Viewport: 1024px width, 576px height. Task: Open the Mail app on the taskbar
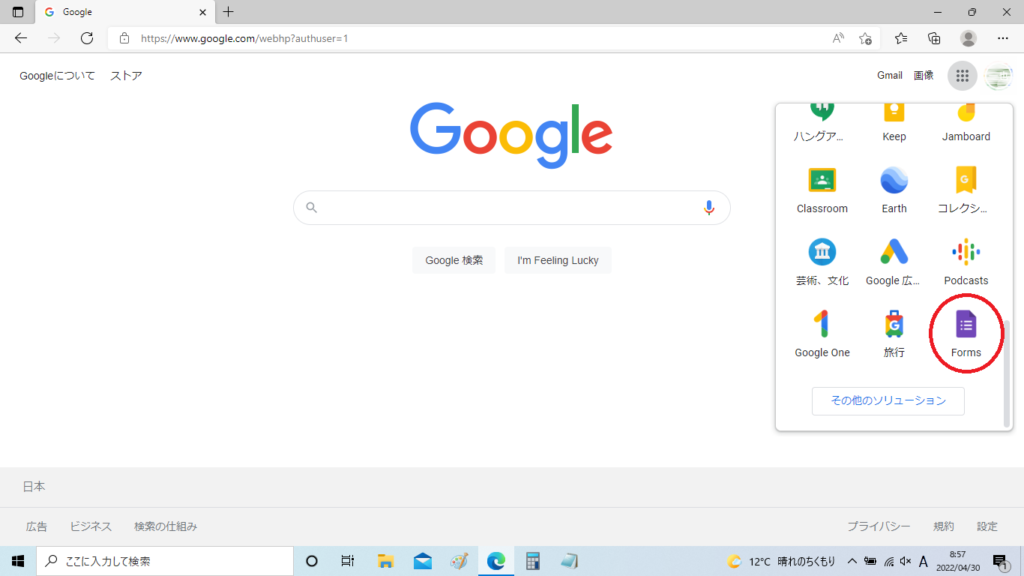(x=423, y=561)
